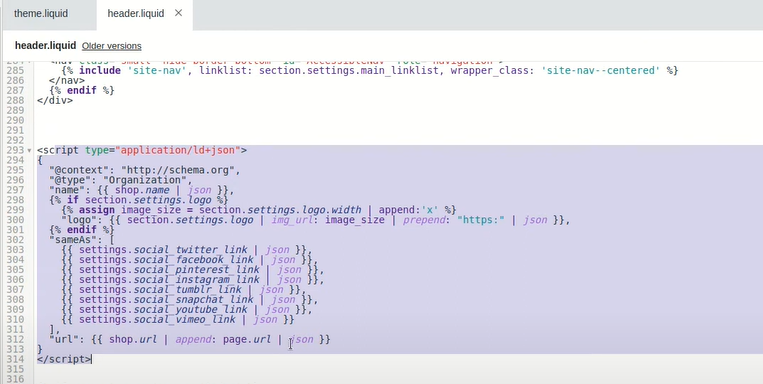763x384 pixels.
Task: Click line number 302 in the gutter
Action: [x=15, y=239]
